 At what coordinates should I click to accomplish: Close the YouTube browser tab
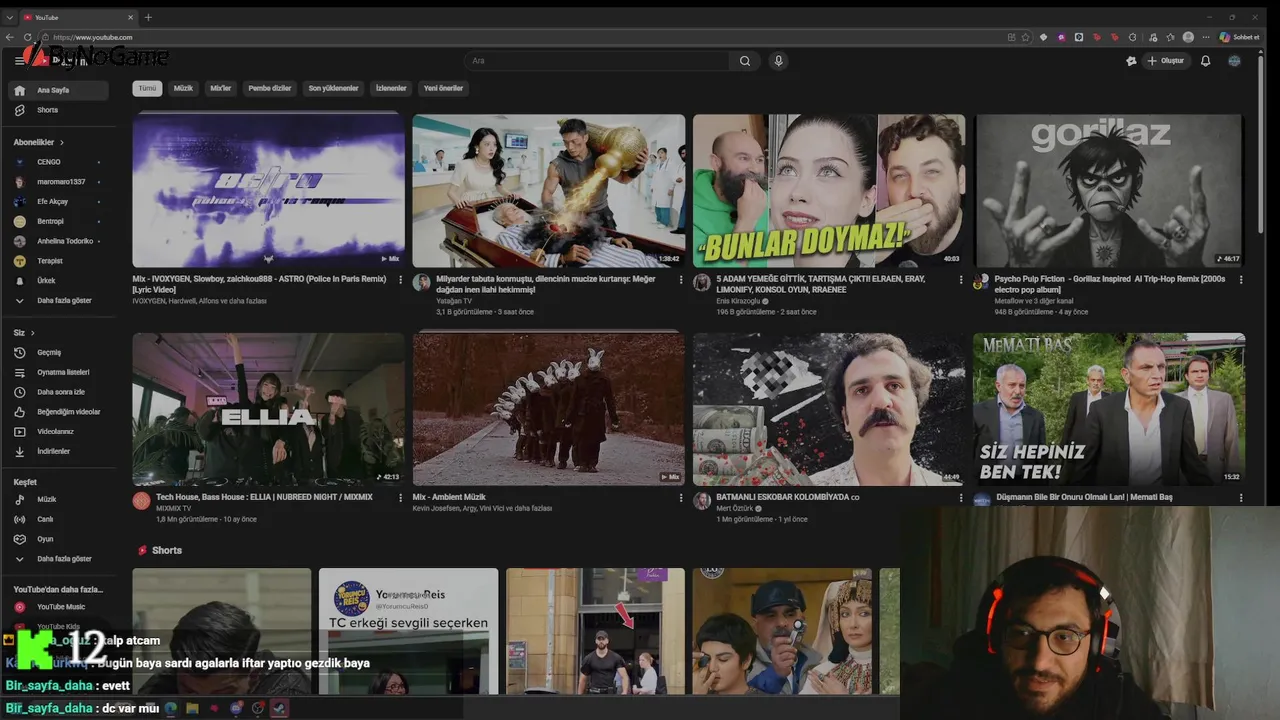[130, 17]
